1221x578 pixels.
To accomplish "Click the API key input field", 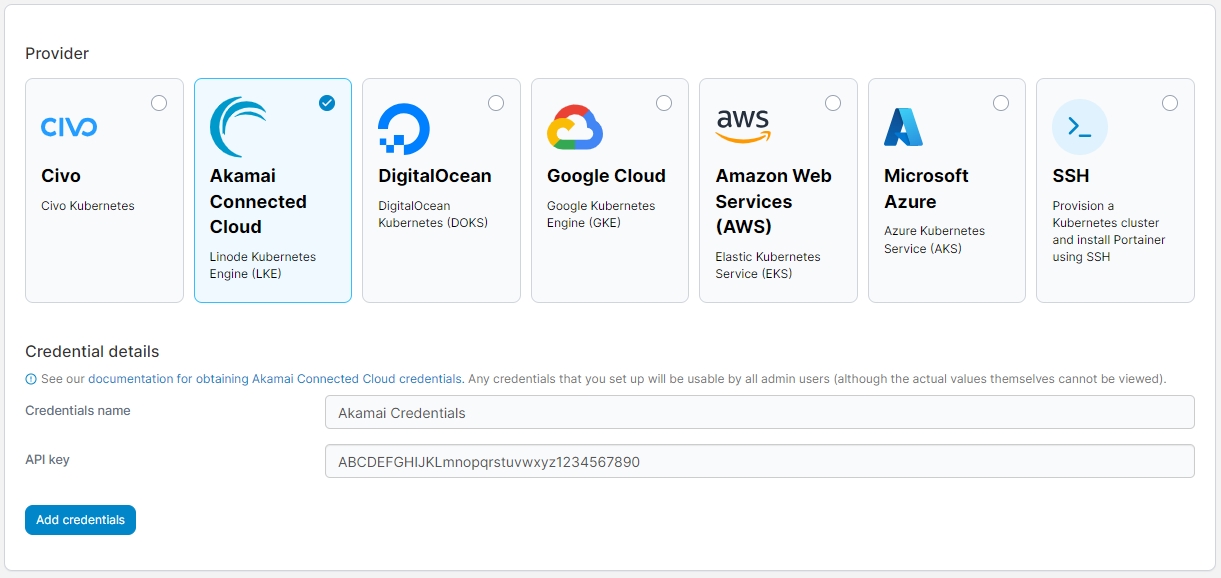I will click(759, 461).
